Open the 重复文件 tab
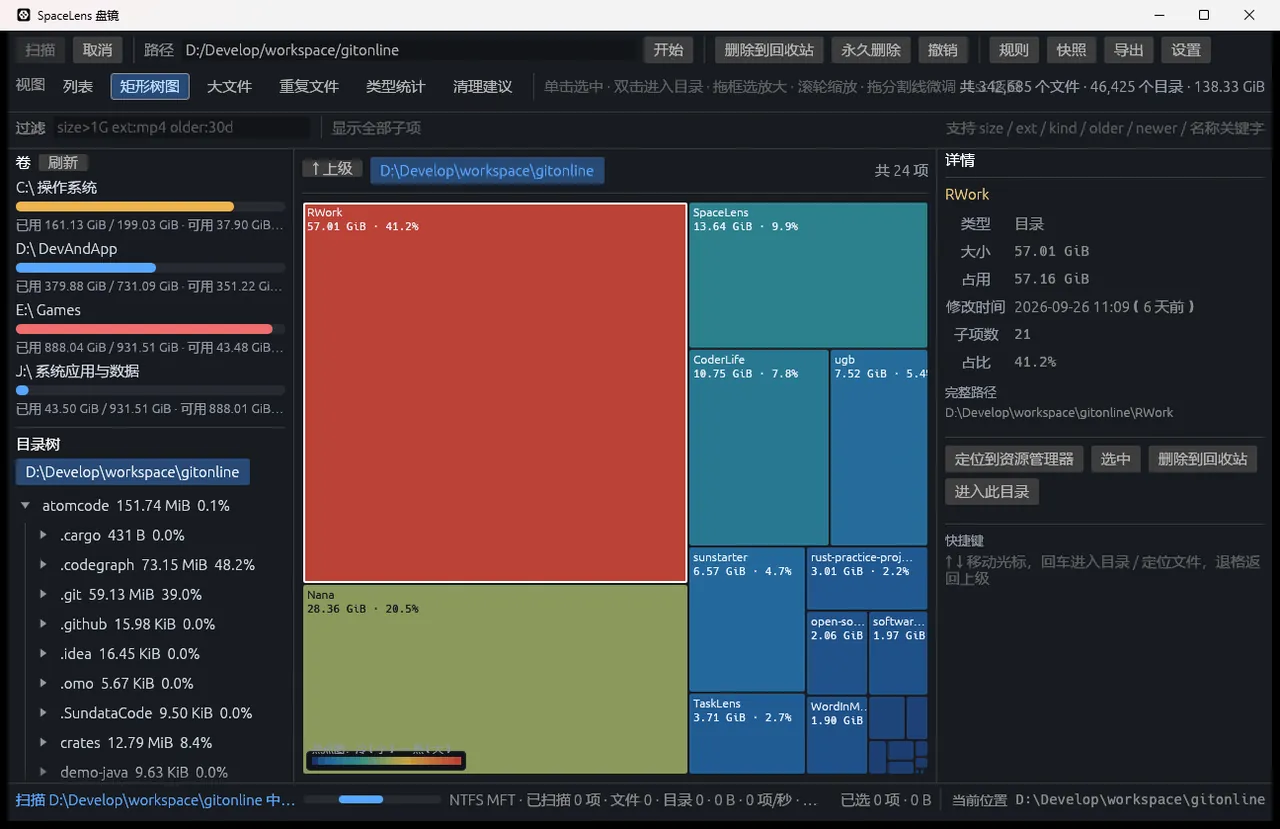The height and width of the screenshot is (829, 1280). (x=309, y=87)
